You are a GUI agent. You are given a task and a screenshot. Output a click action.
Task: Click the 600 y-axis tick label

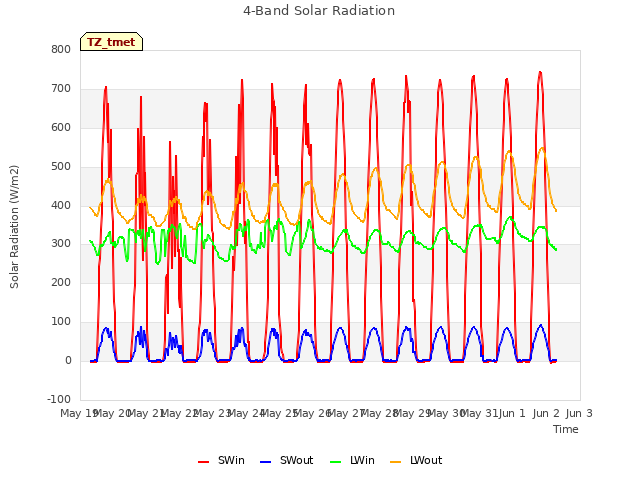point(61,127)
